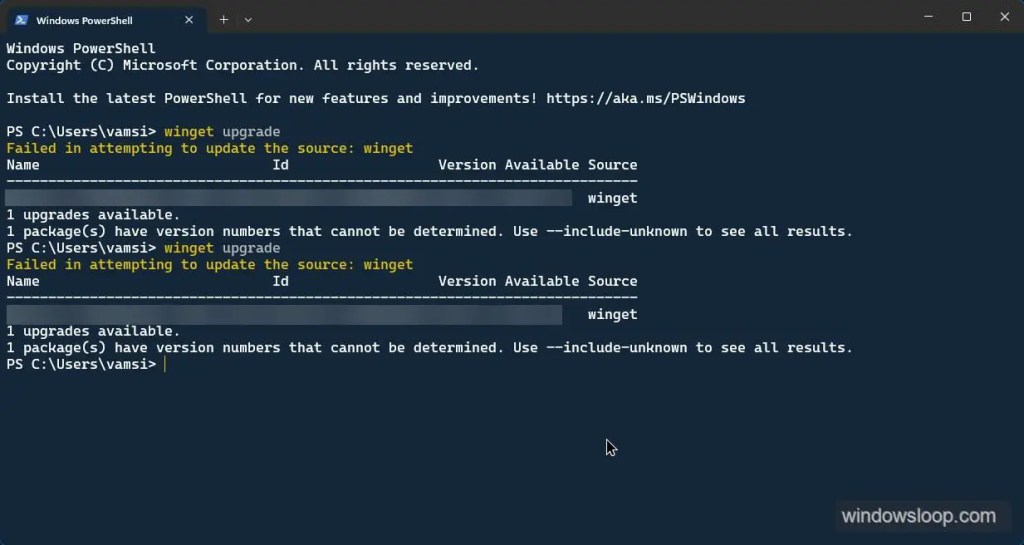Select the Windows PowerShell tab title

84,20
